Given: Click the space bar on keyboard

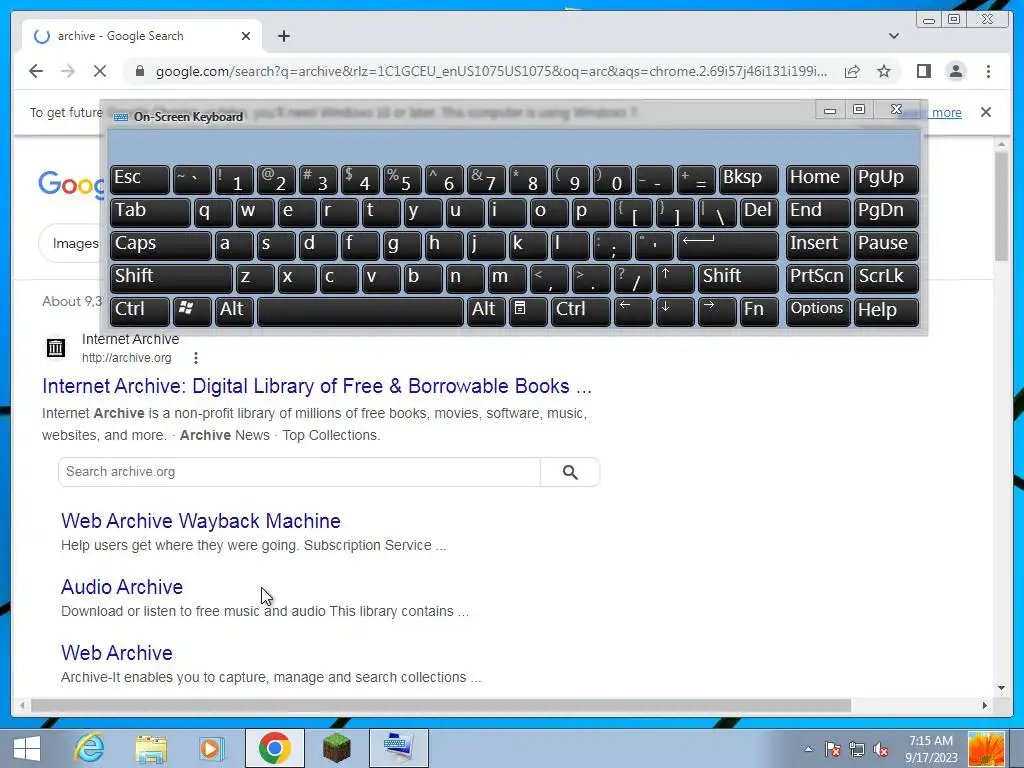Looking at the screenshot, I should (x=360, y=310).
